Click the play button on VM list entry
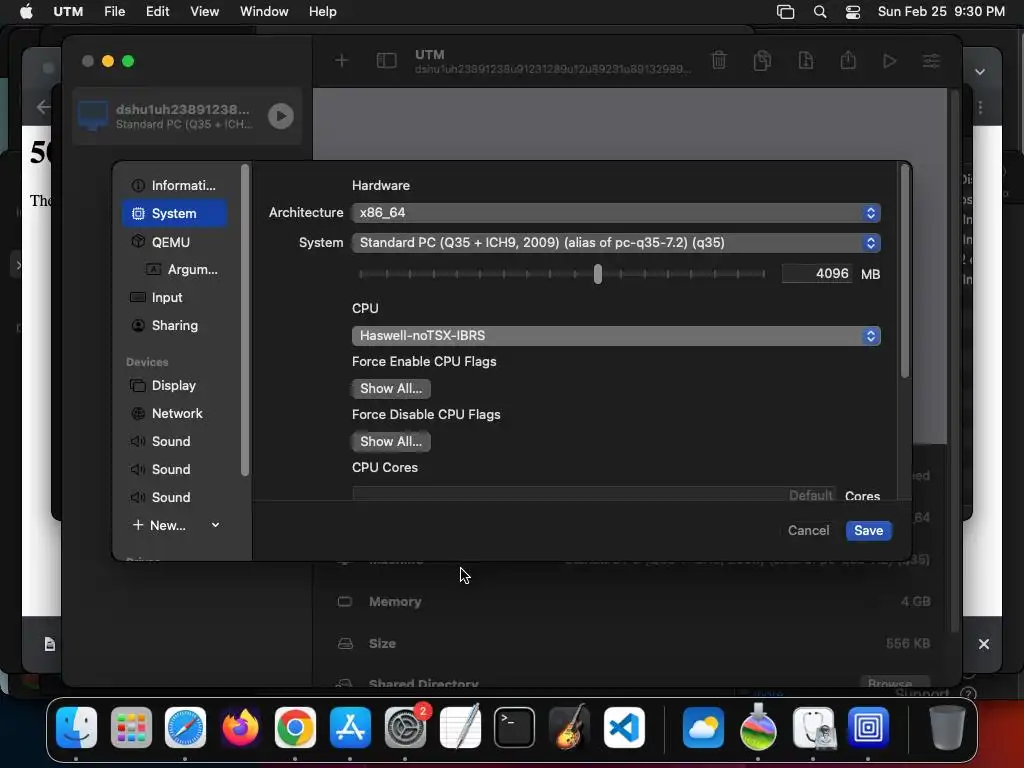Viewport: 1024px width, 768px height. (281, 116)
